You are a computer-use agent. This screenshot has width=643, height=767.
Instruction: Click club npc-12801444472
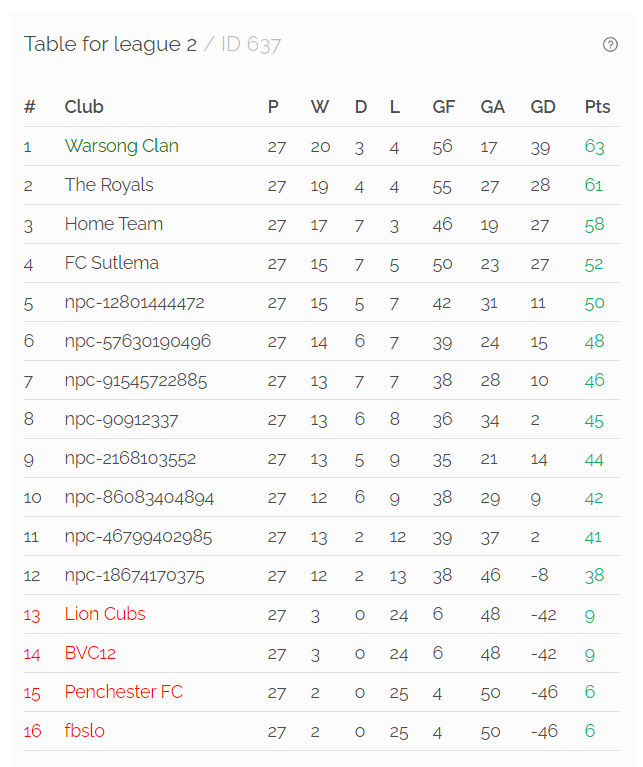coord(134,302)
